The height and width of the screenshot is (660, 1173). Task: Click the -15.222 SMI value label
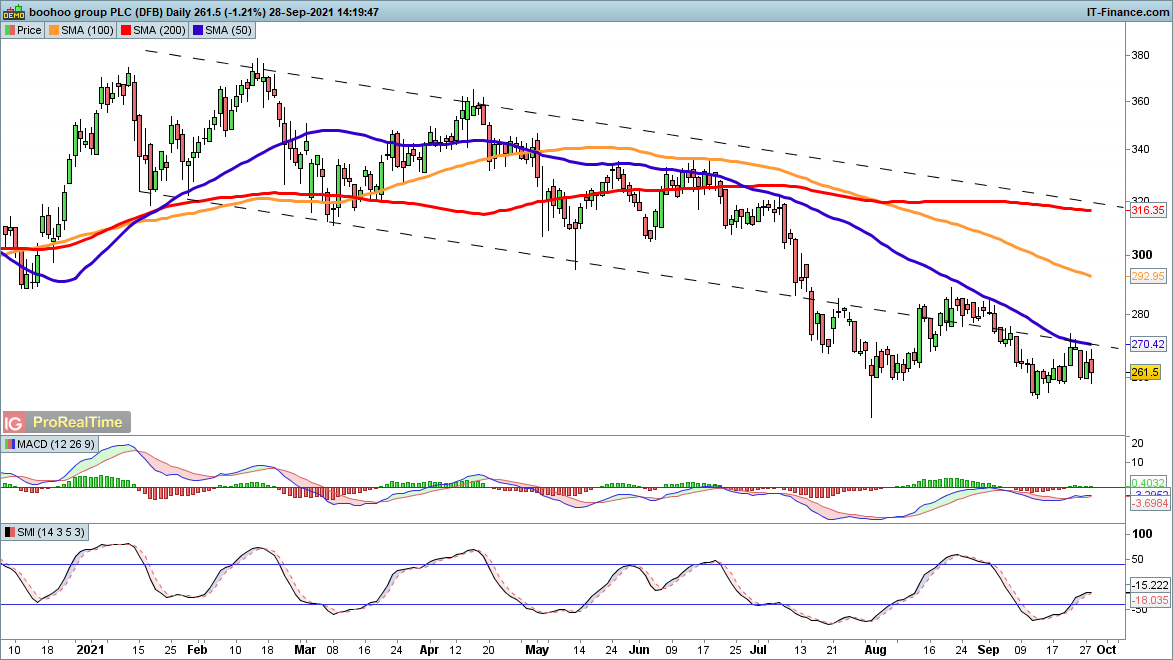1149,585
